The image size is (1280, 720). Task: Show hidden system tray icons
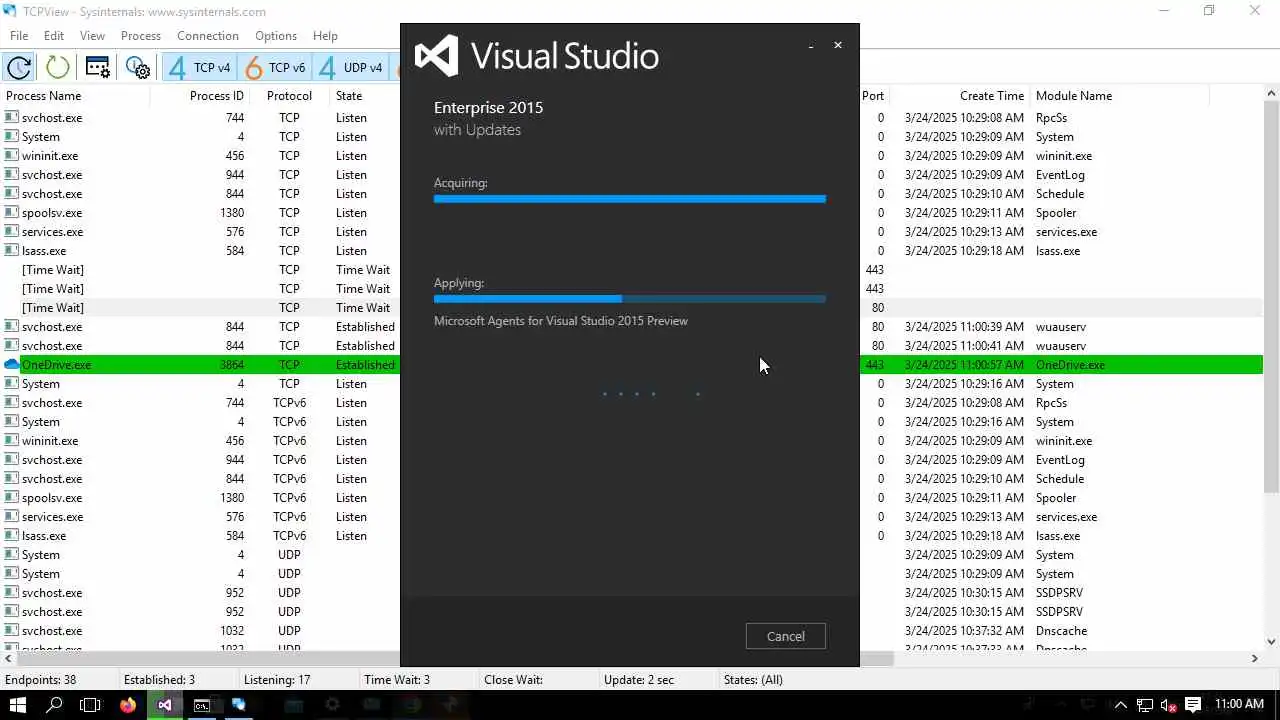[1121, 705]
